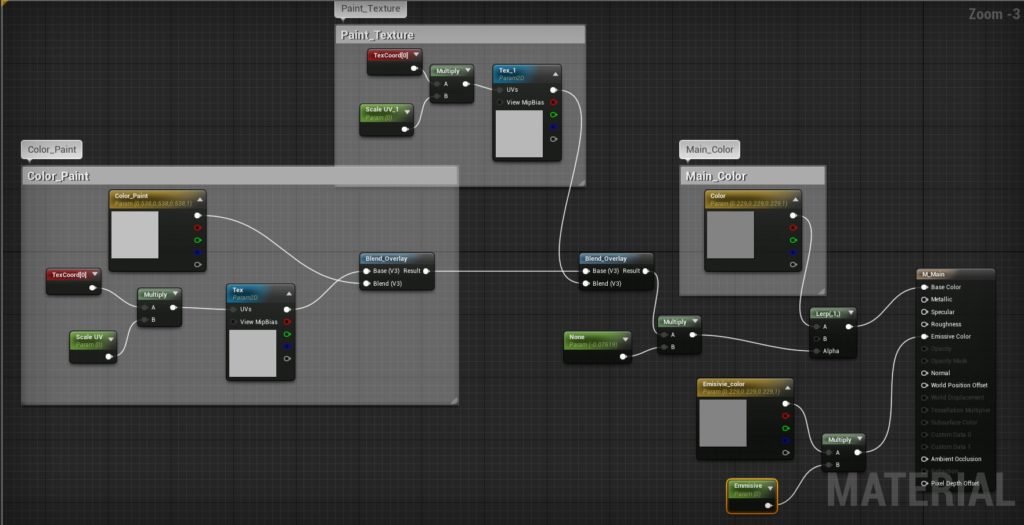The height and width of the screenshot is (525, 1024).
Task: Click the blue output pin on Color_Paint node
Action: 198,253
